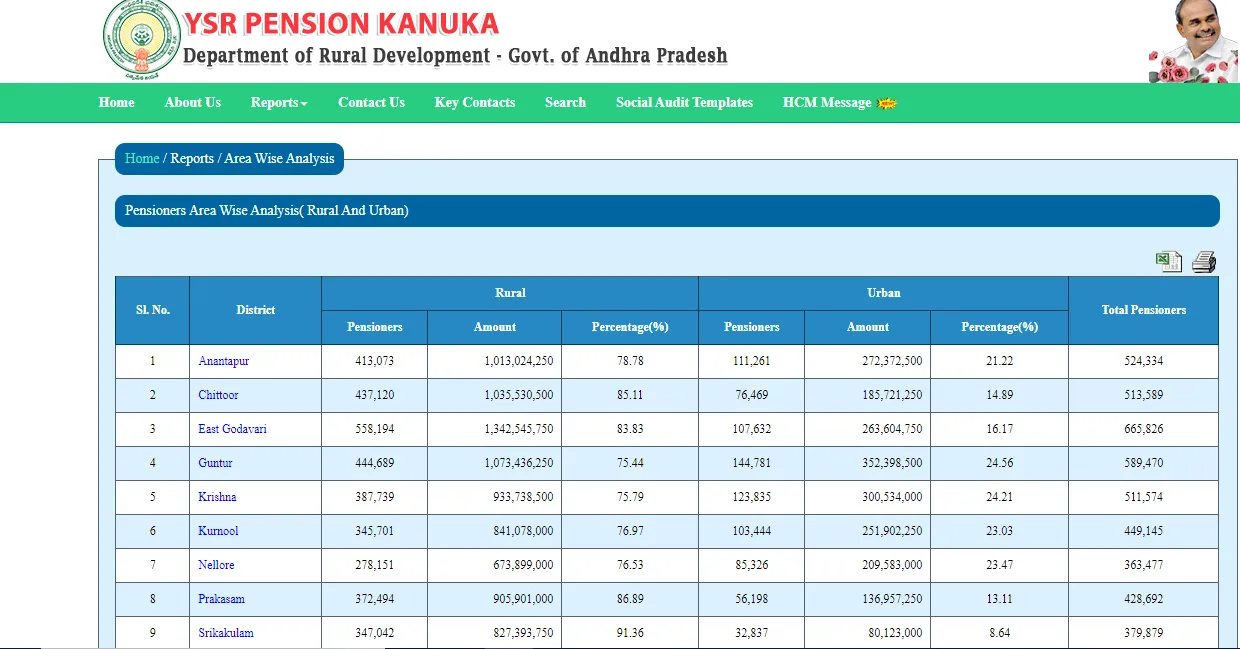Click the Total Pensioners column header
The width and height of the screenshot is (1240, 649).
point(1144,310)
